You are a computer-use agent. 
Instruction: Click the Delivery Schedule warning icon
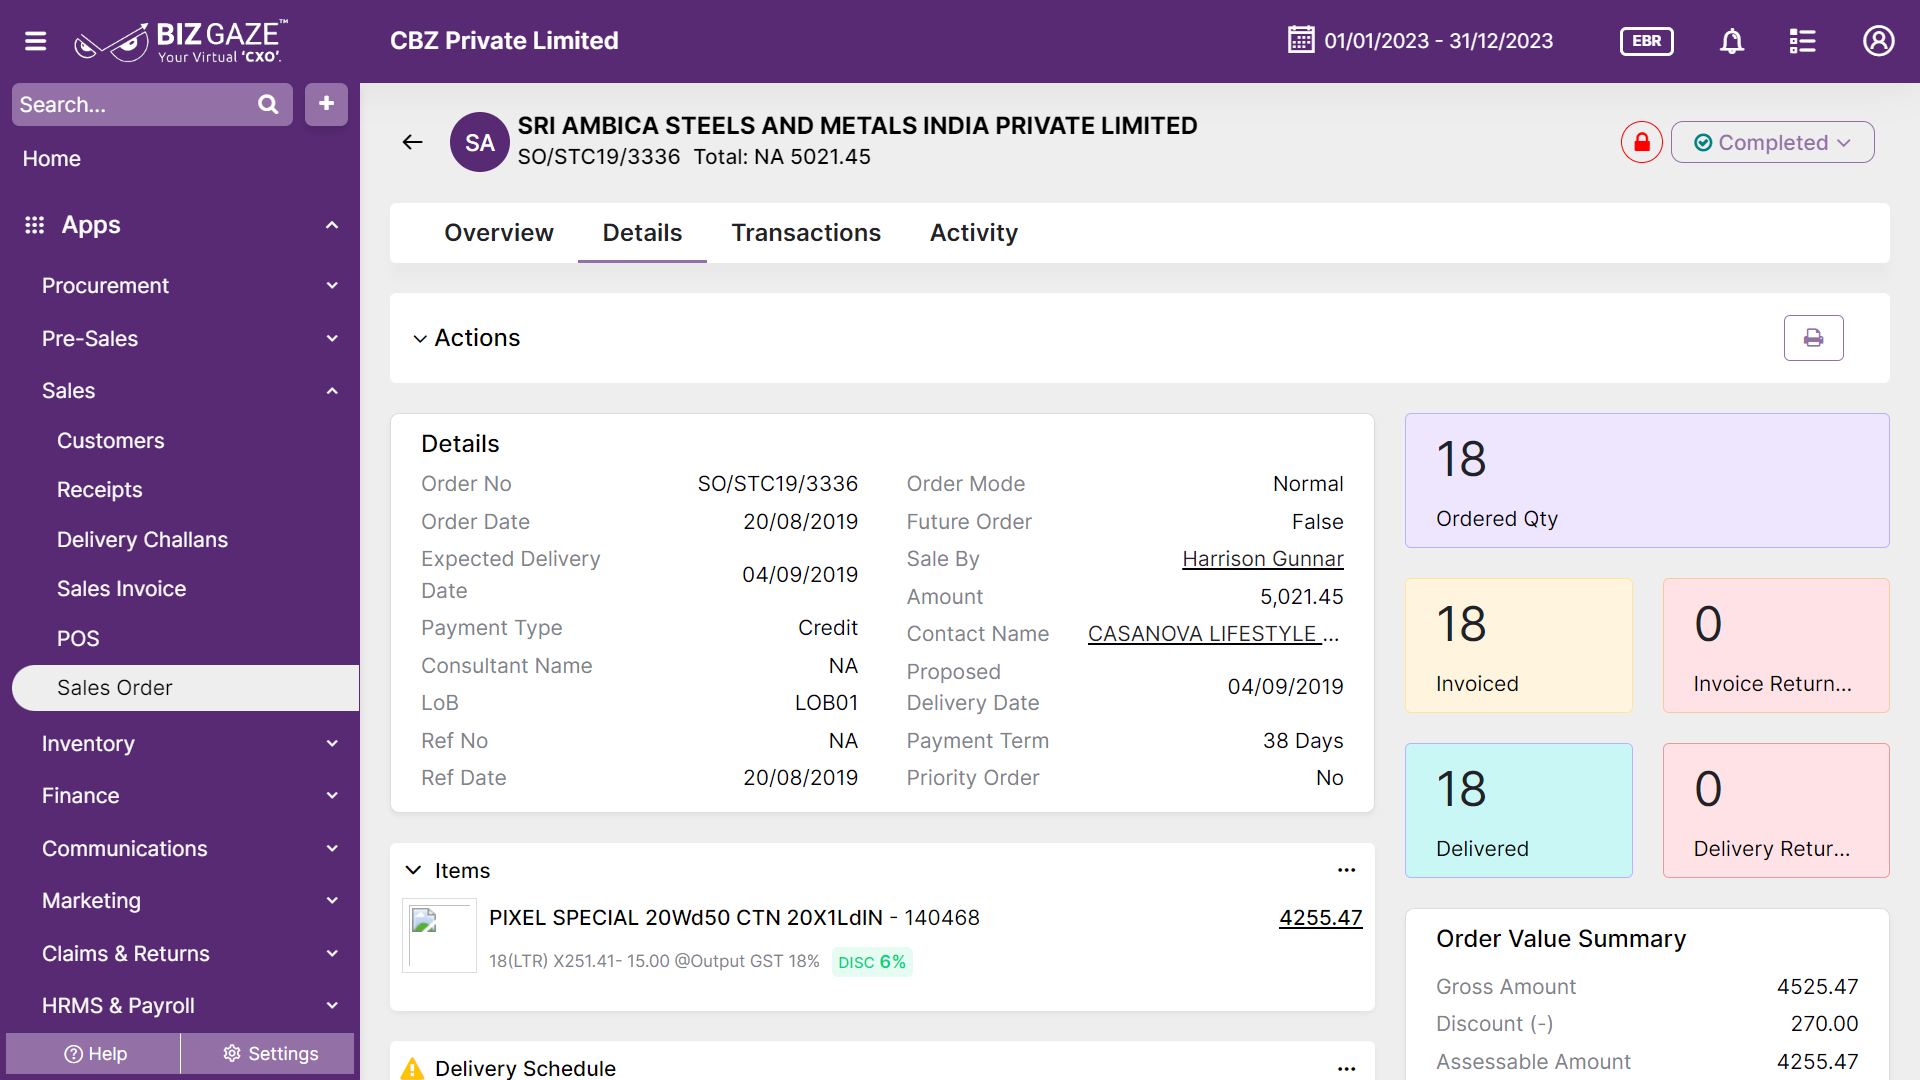pos(412,1069)
